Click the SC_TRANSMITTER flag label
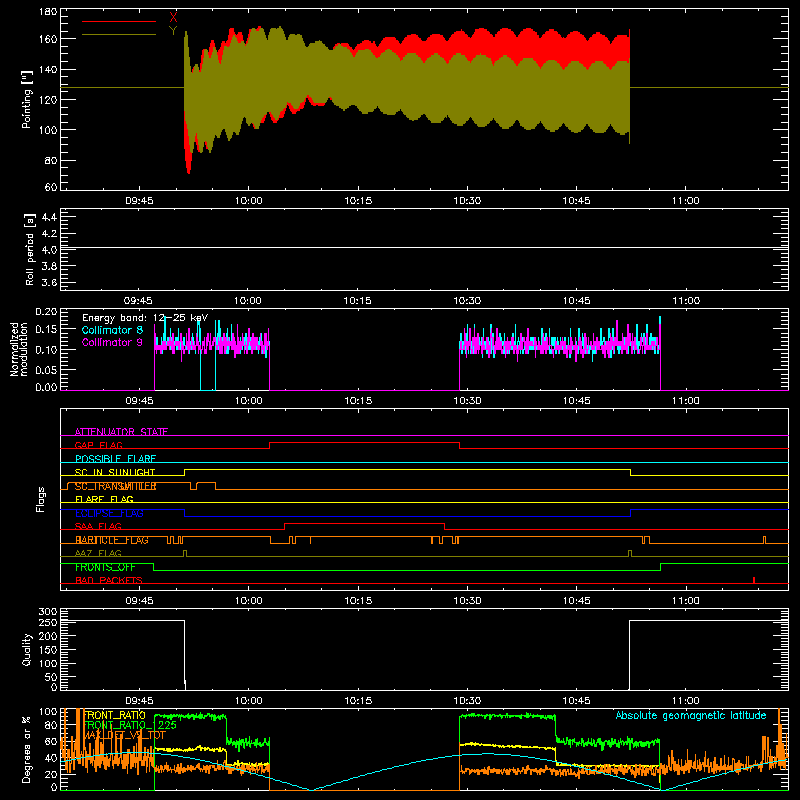 click(x=115, y=486)
